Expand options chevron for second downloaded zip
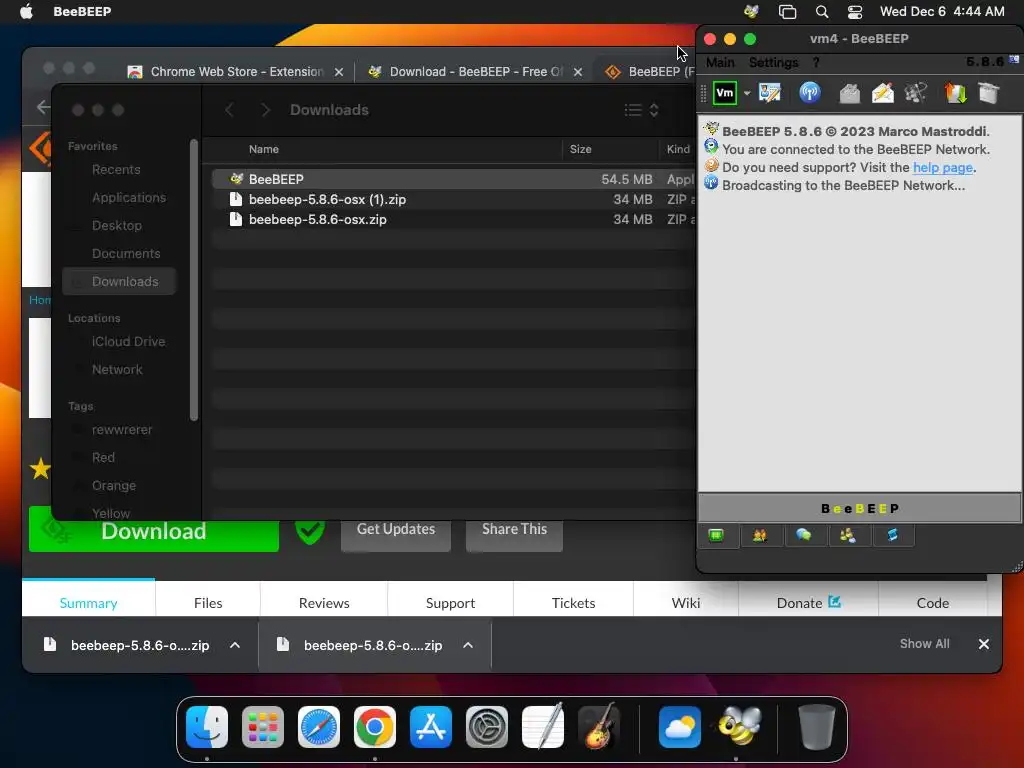 [468, 645]
